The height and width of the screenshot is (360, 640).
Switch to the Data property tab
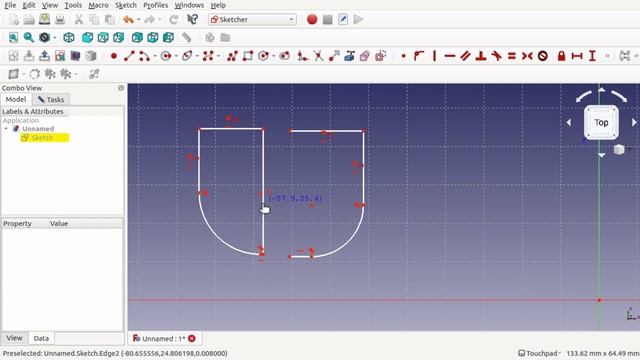click(x=41, y=338)
